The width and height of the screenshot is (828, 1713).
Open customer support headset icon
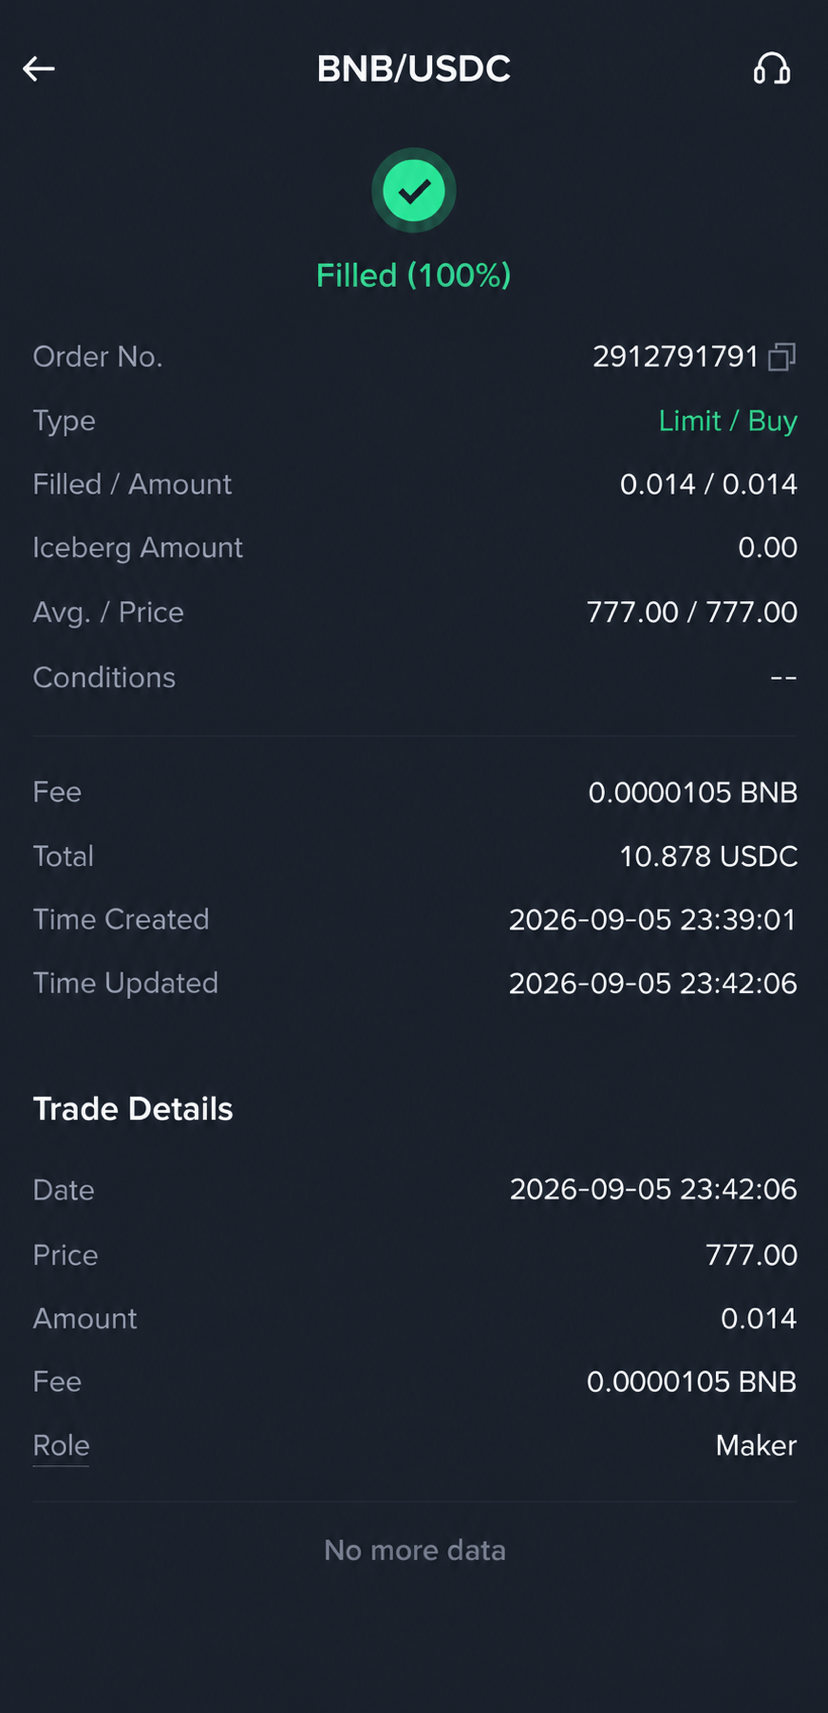pyautogui.click(x=771, y=69)
